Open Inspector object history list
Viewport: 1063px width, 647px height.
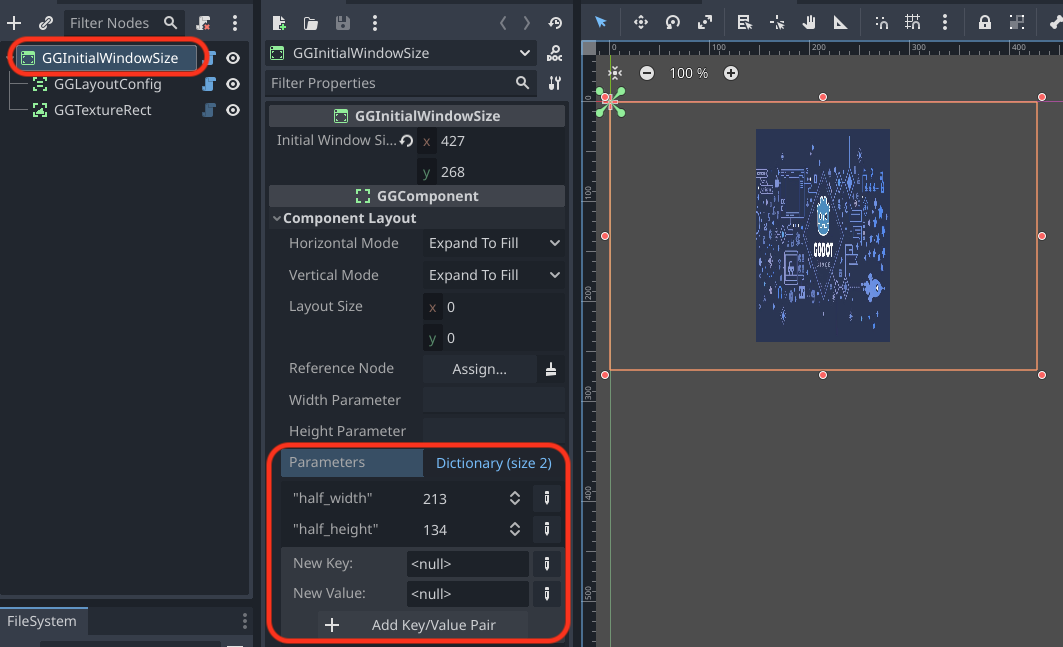click(555, 23)
